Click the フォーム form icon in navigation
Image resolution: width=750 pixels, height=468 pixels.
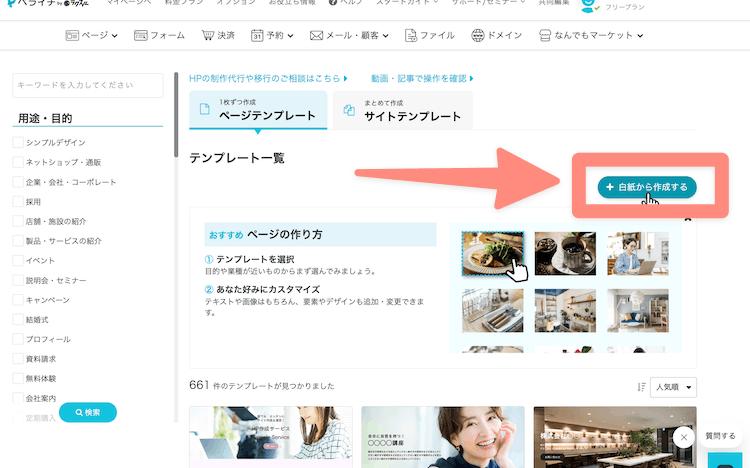tap(141, 35)
